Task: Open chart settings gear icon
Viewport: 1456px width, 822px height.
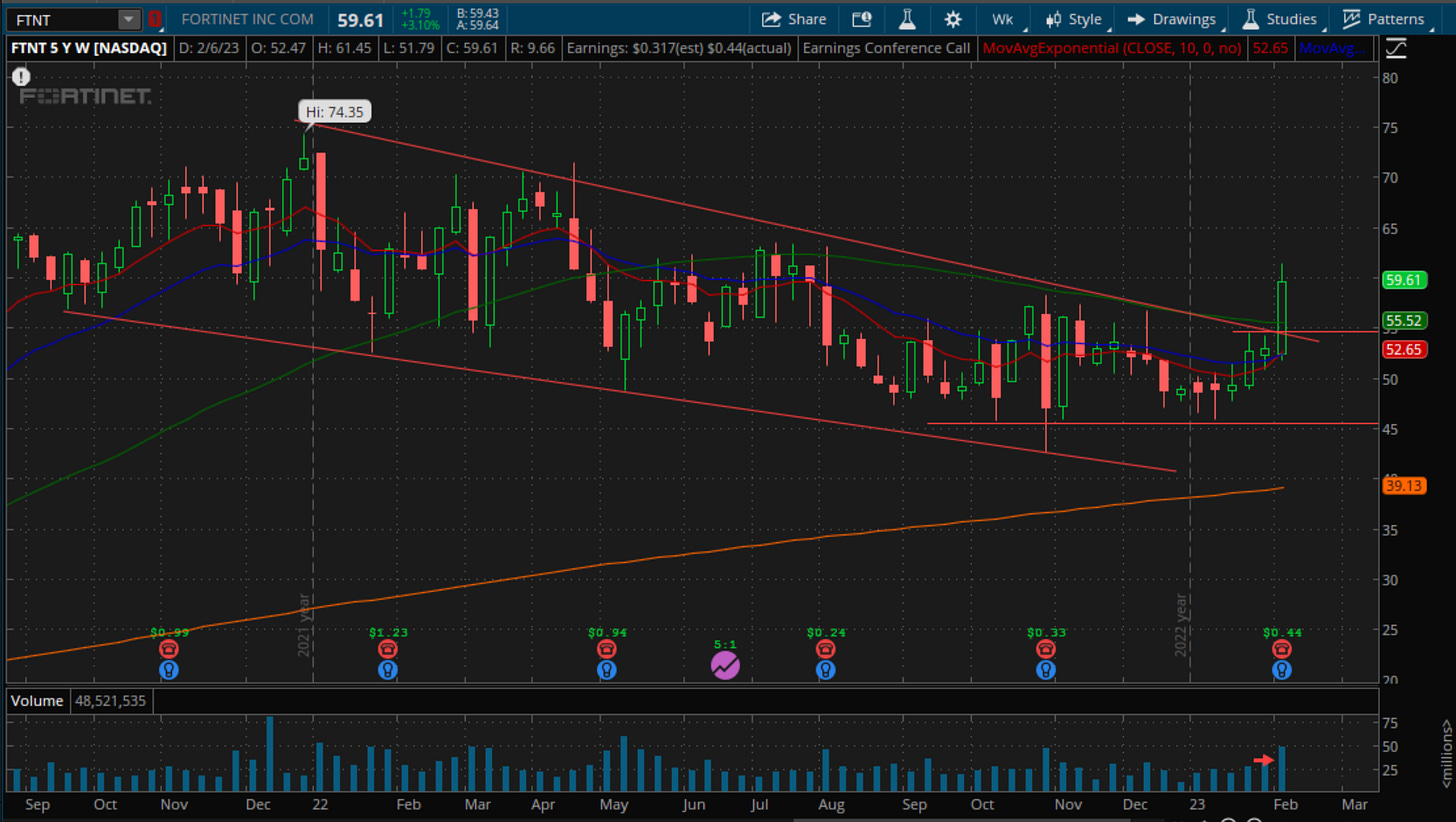Action: pos(952,19)
